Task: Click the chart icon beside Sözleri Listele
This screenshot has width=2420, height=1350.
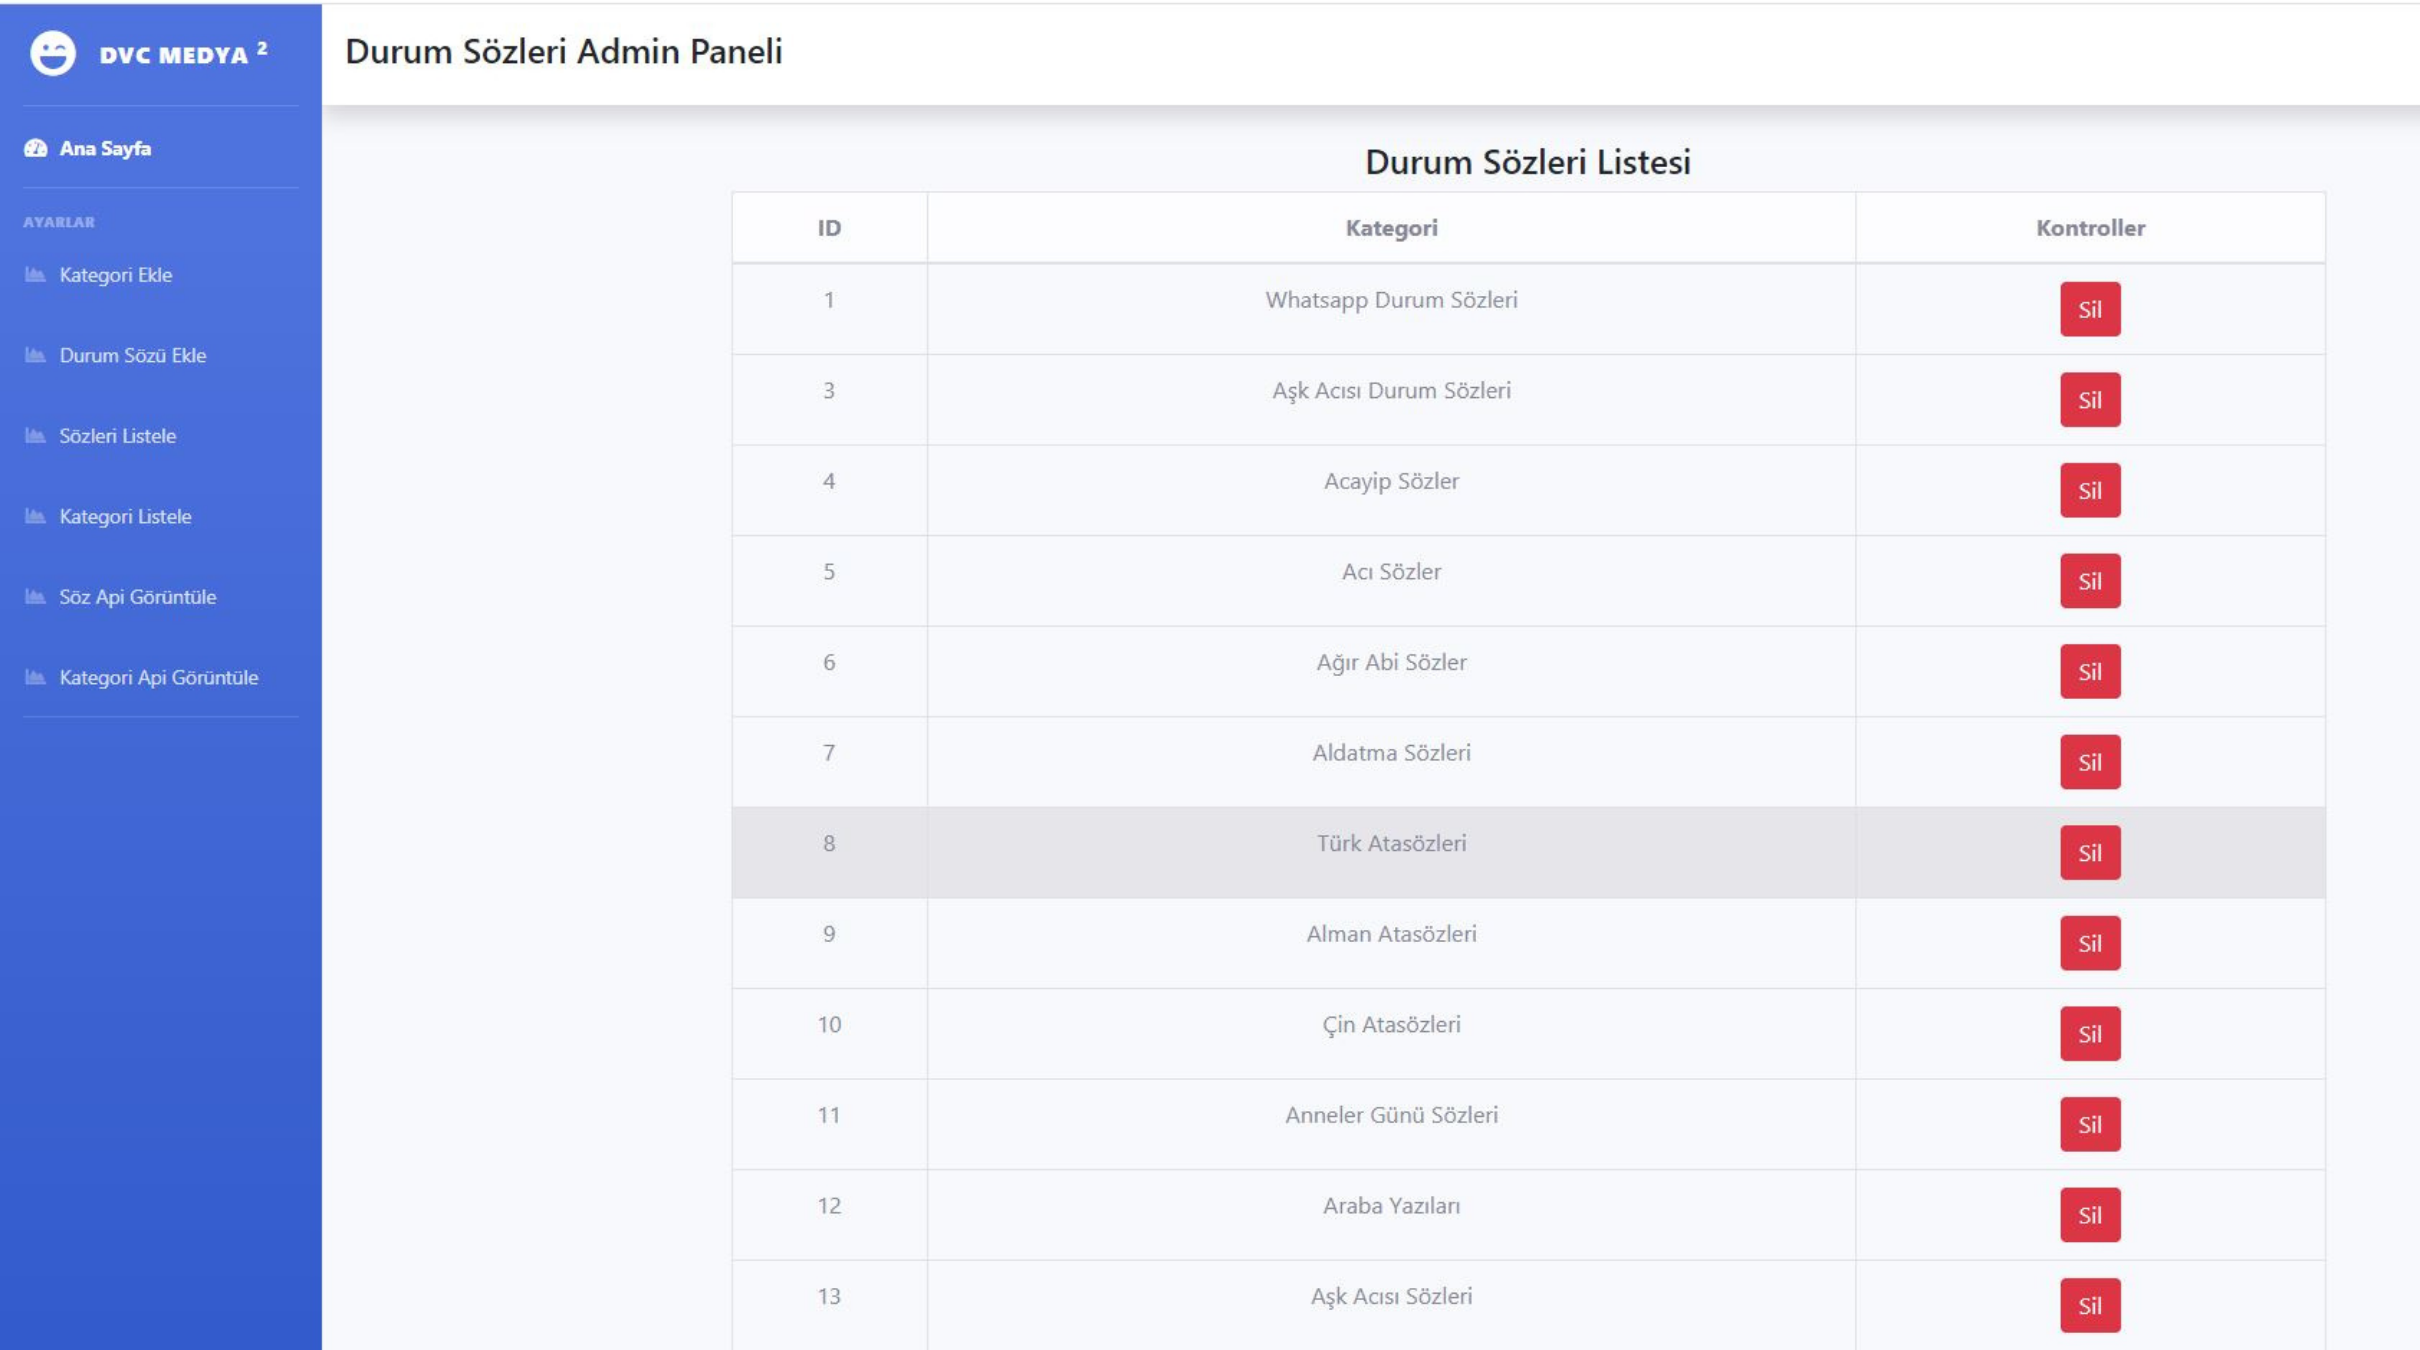Action: 35,435
